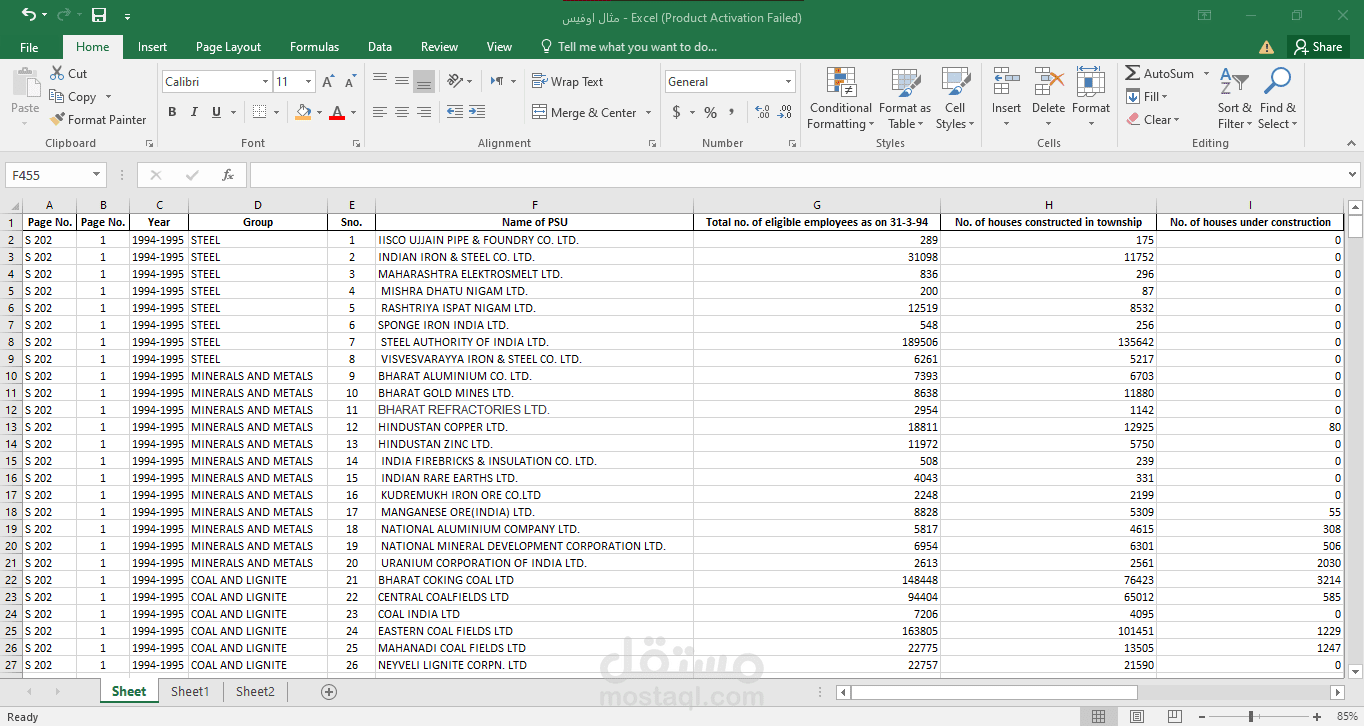Click into the formula bar input
This screenshot has width=1364, height=726.
[x=797, y=175]
